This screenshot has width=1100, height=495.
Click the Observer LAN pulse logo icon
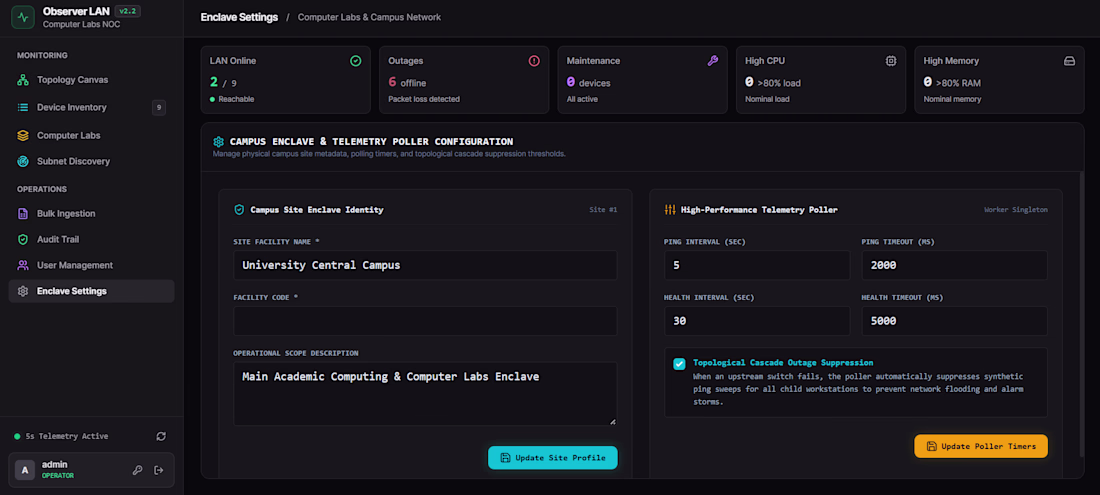pos(23,18)
